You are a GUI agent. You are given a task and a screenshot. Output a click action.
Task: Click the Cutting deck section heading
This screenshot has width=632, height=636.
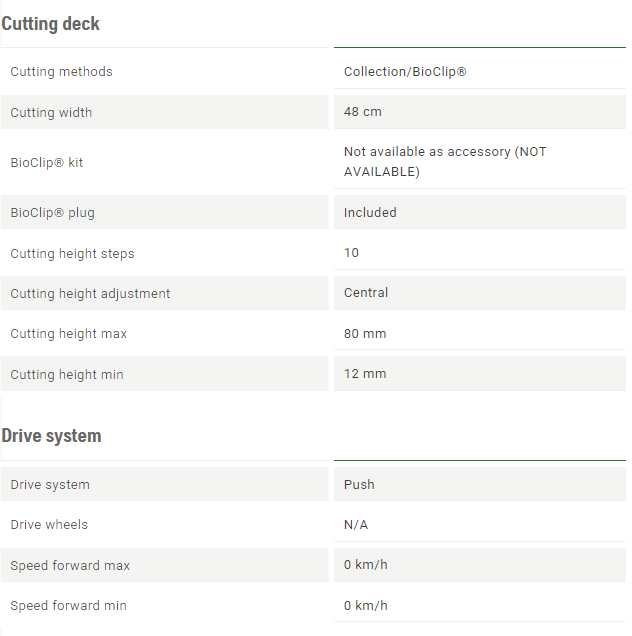(x=50, y=24)
